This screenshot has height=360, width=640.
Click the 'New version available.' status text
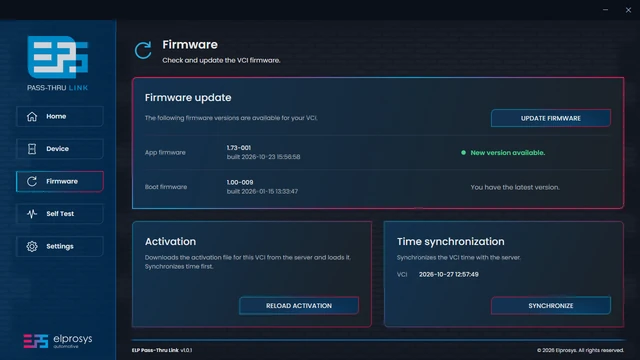point(507,153)
